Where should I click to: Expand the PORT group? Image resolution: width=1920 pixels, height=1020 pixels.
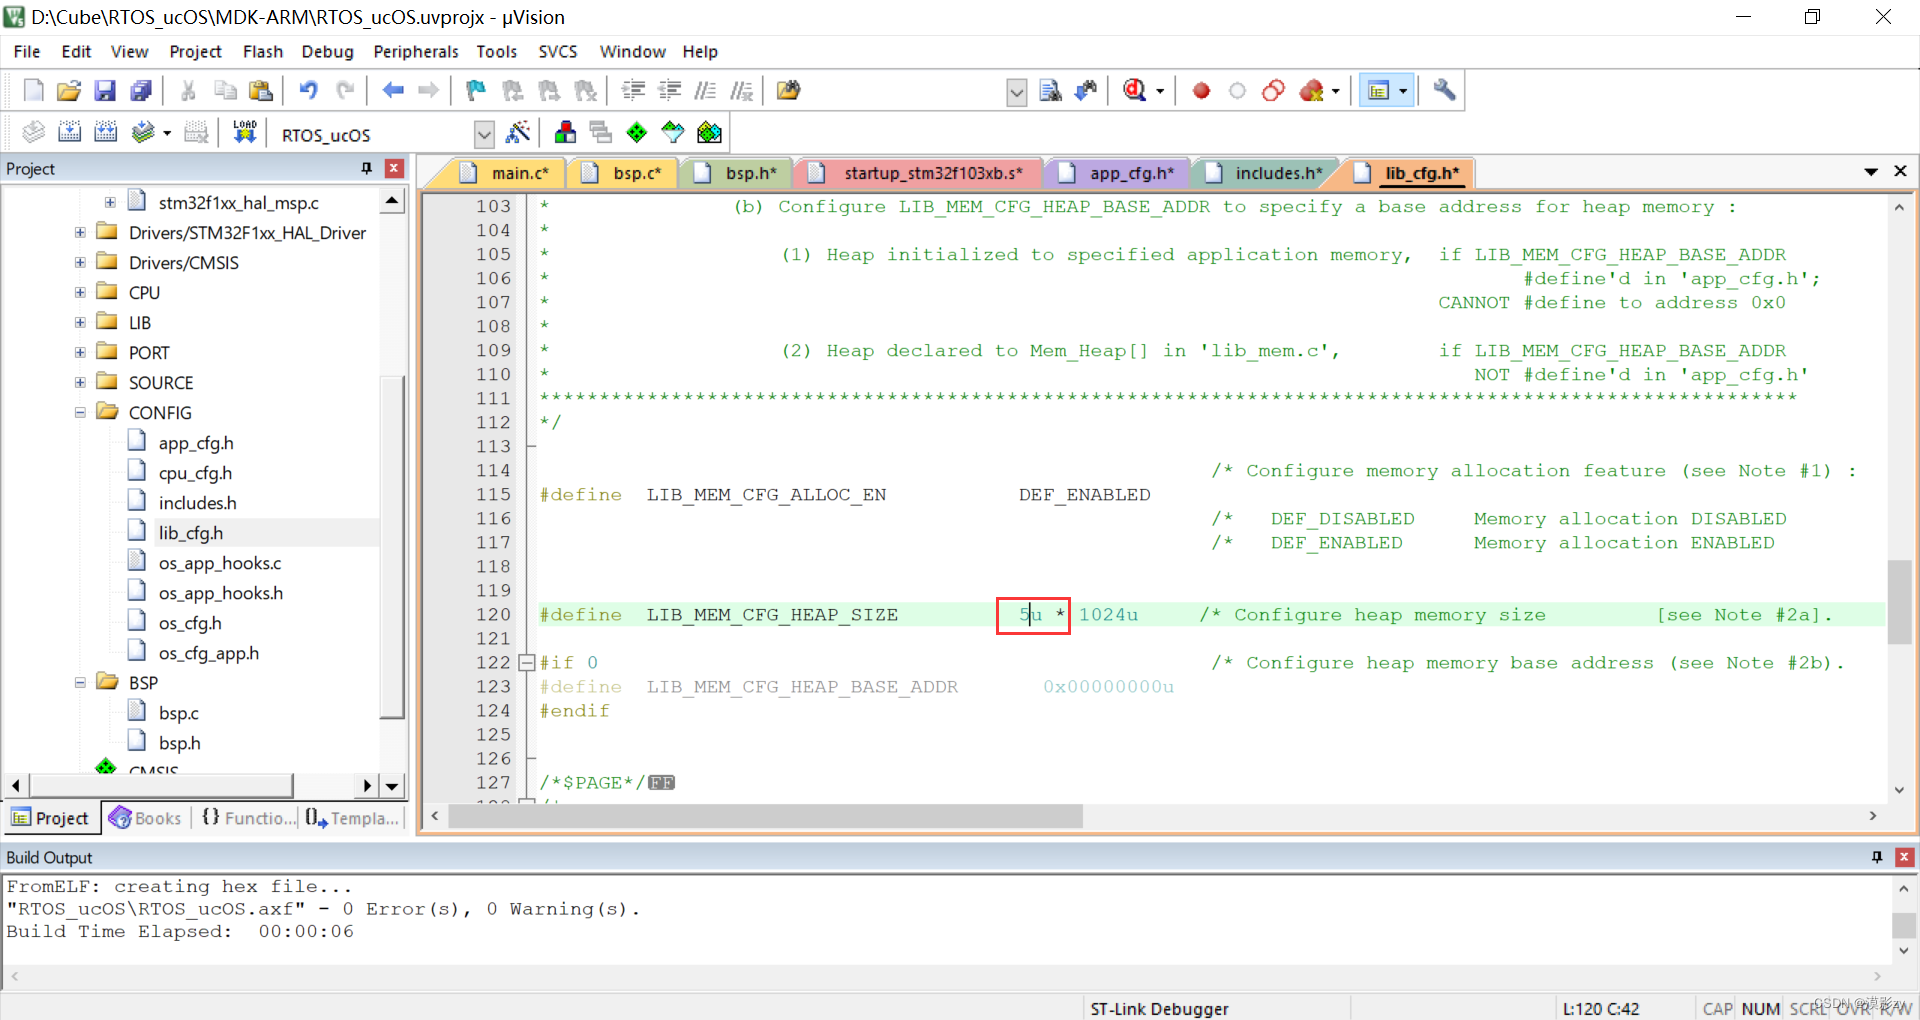[x=80, y=352]
